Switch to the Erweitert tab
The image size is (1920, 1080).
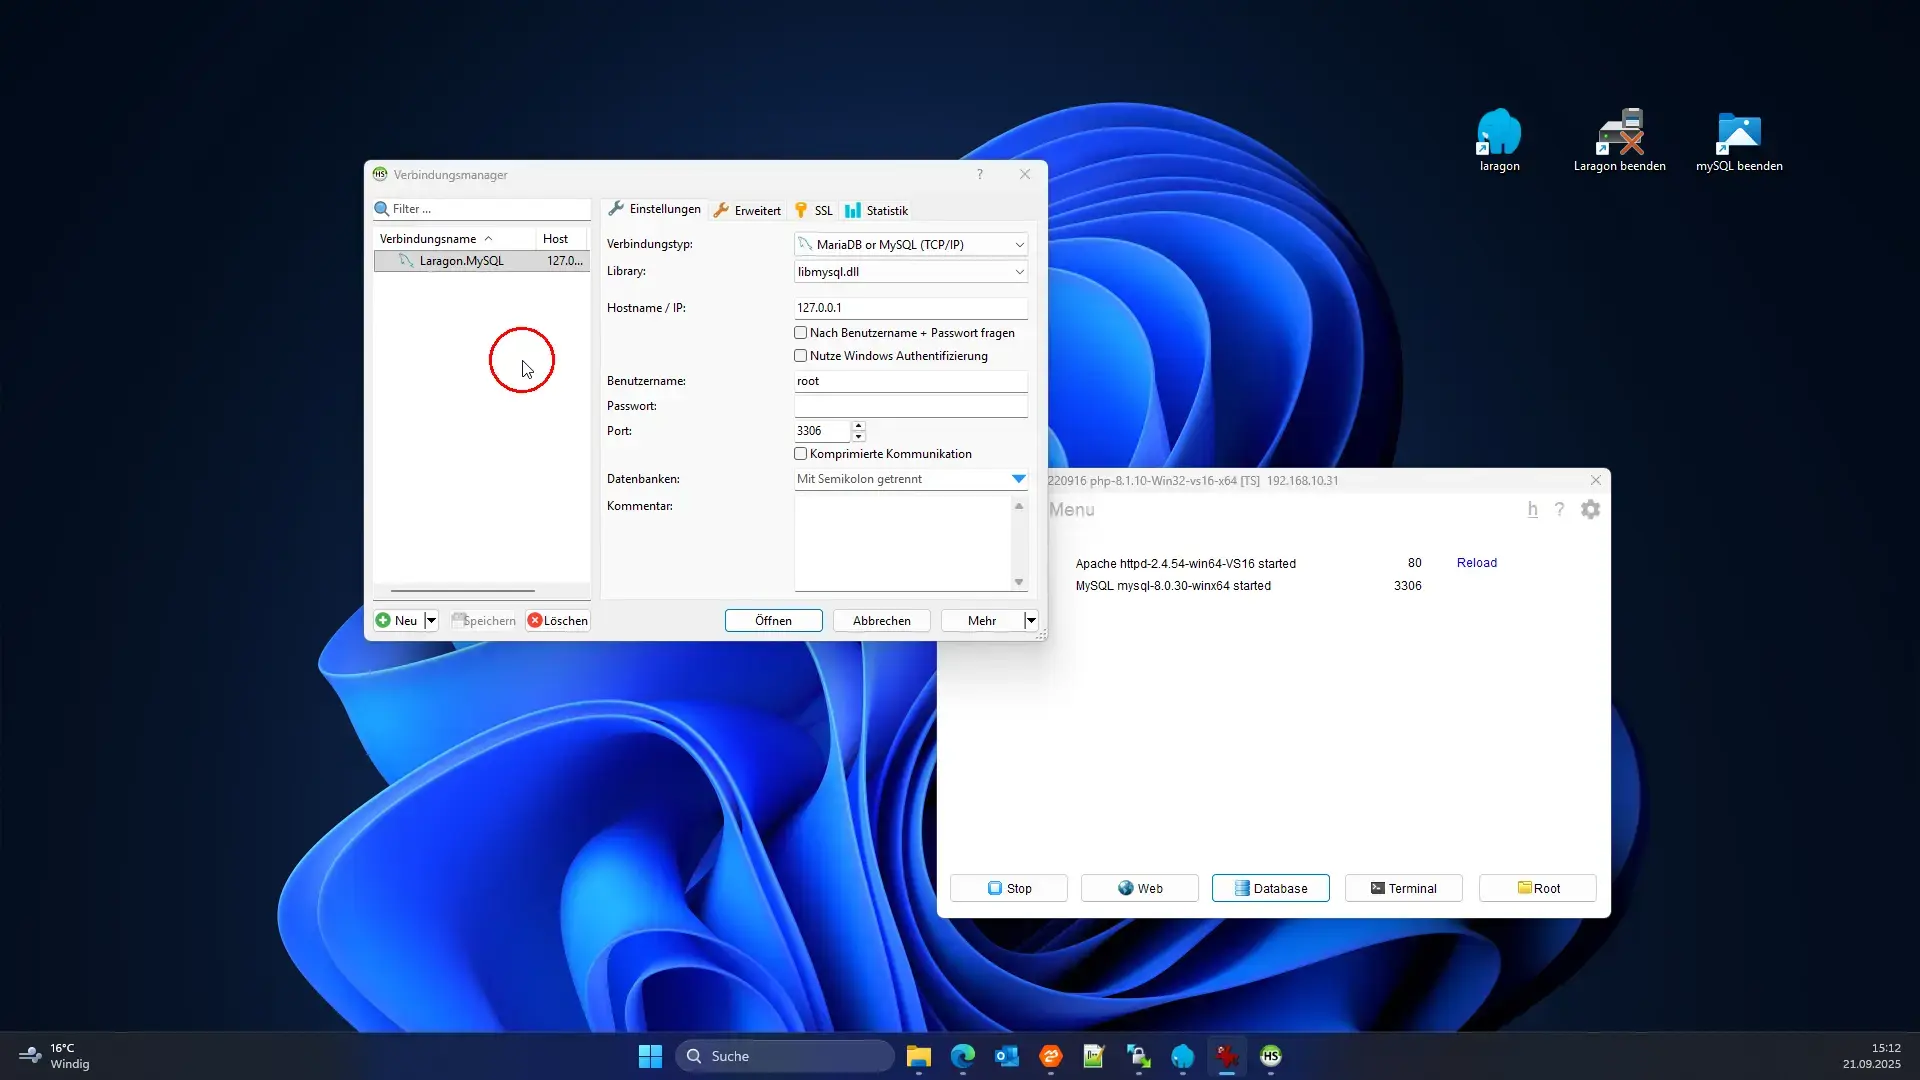(747, 211)
